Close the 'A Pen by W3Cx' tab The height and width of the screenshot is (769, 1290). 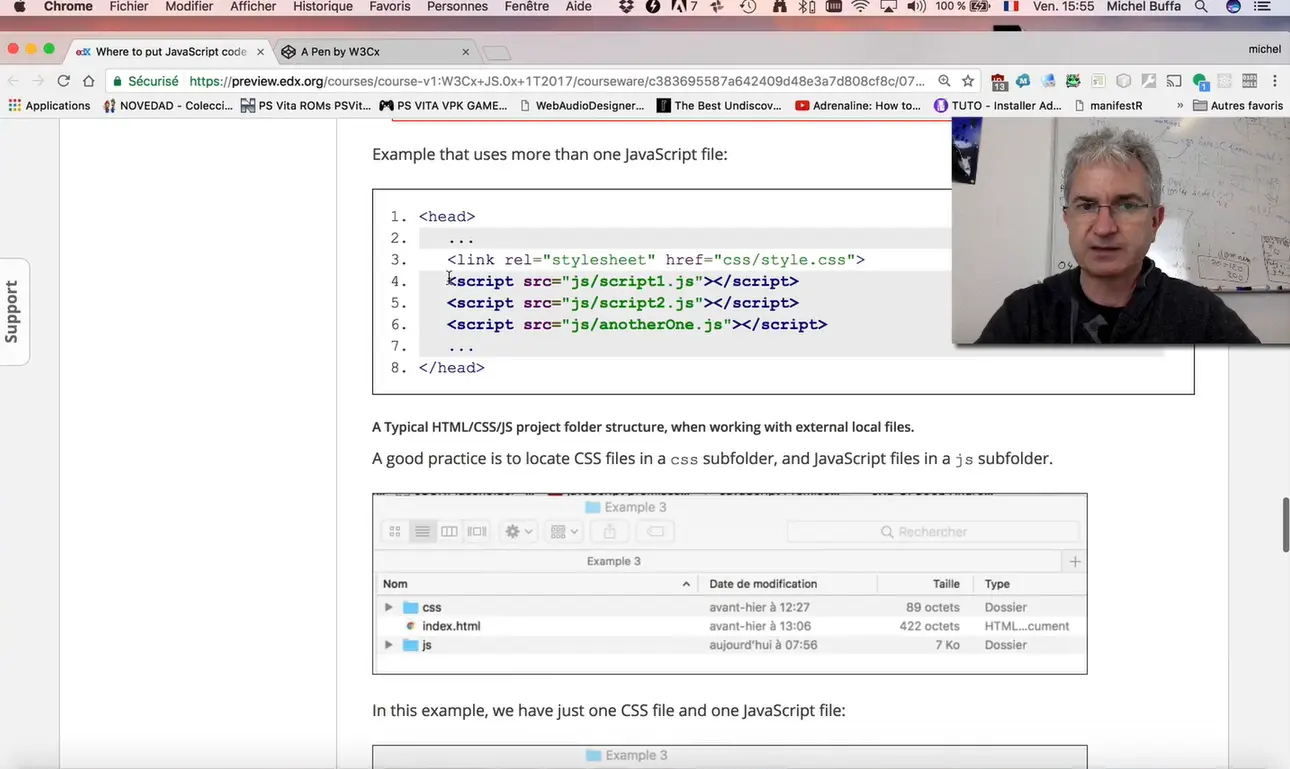pyautogui.click(x=465, y=52)
